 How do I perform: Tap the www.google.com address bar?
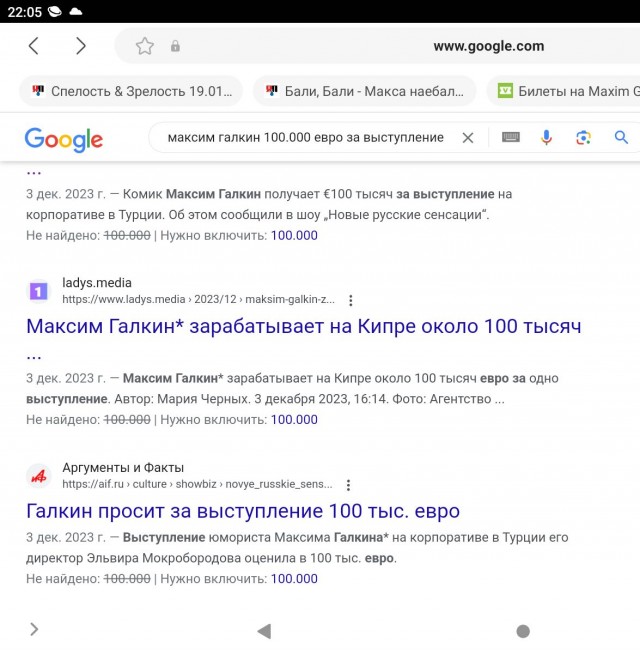(489, 46)
